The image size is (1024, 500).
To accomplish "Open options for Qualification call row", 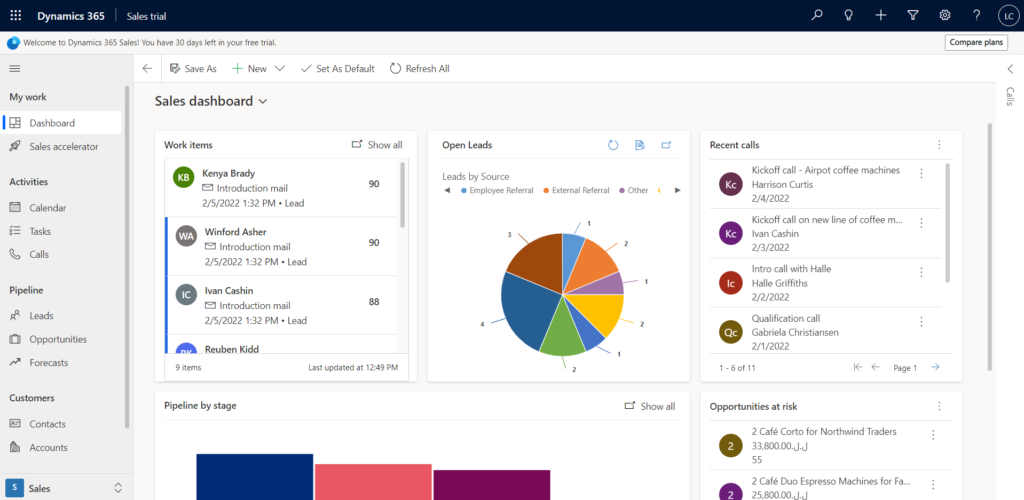I will pyautogui.click(x=921, y=321).
